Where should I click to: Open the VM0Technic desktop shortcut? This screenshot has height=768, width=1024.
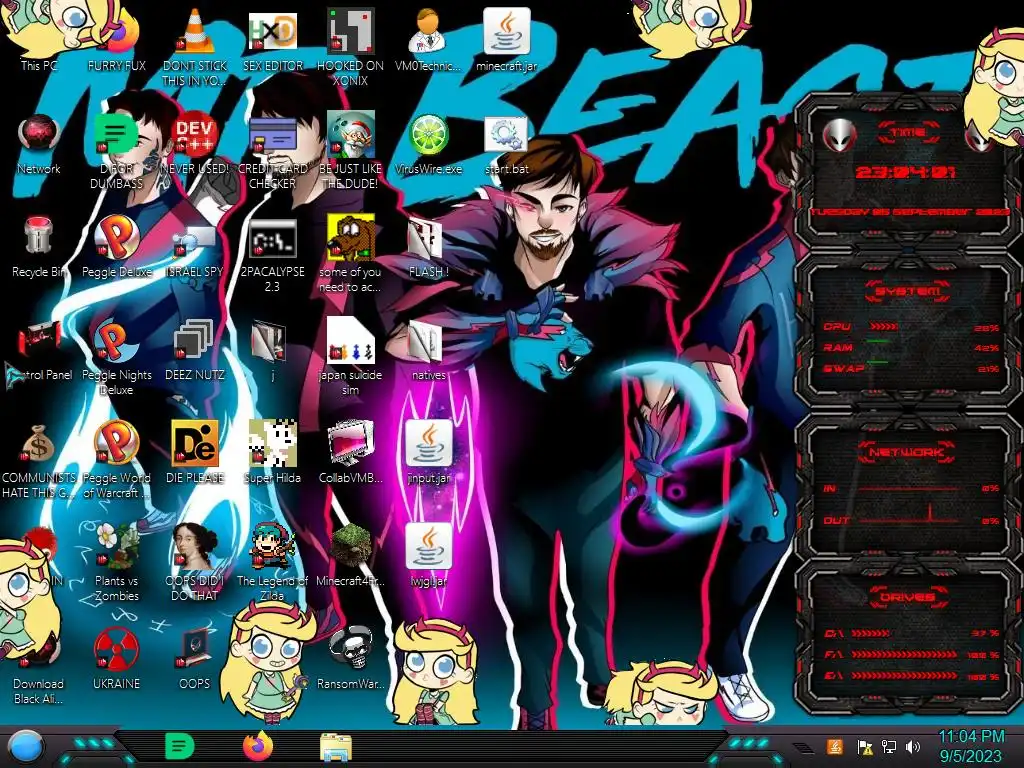pyautogui.click(x=428, y=39)
